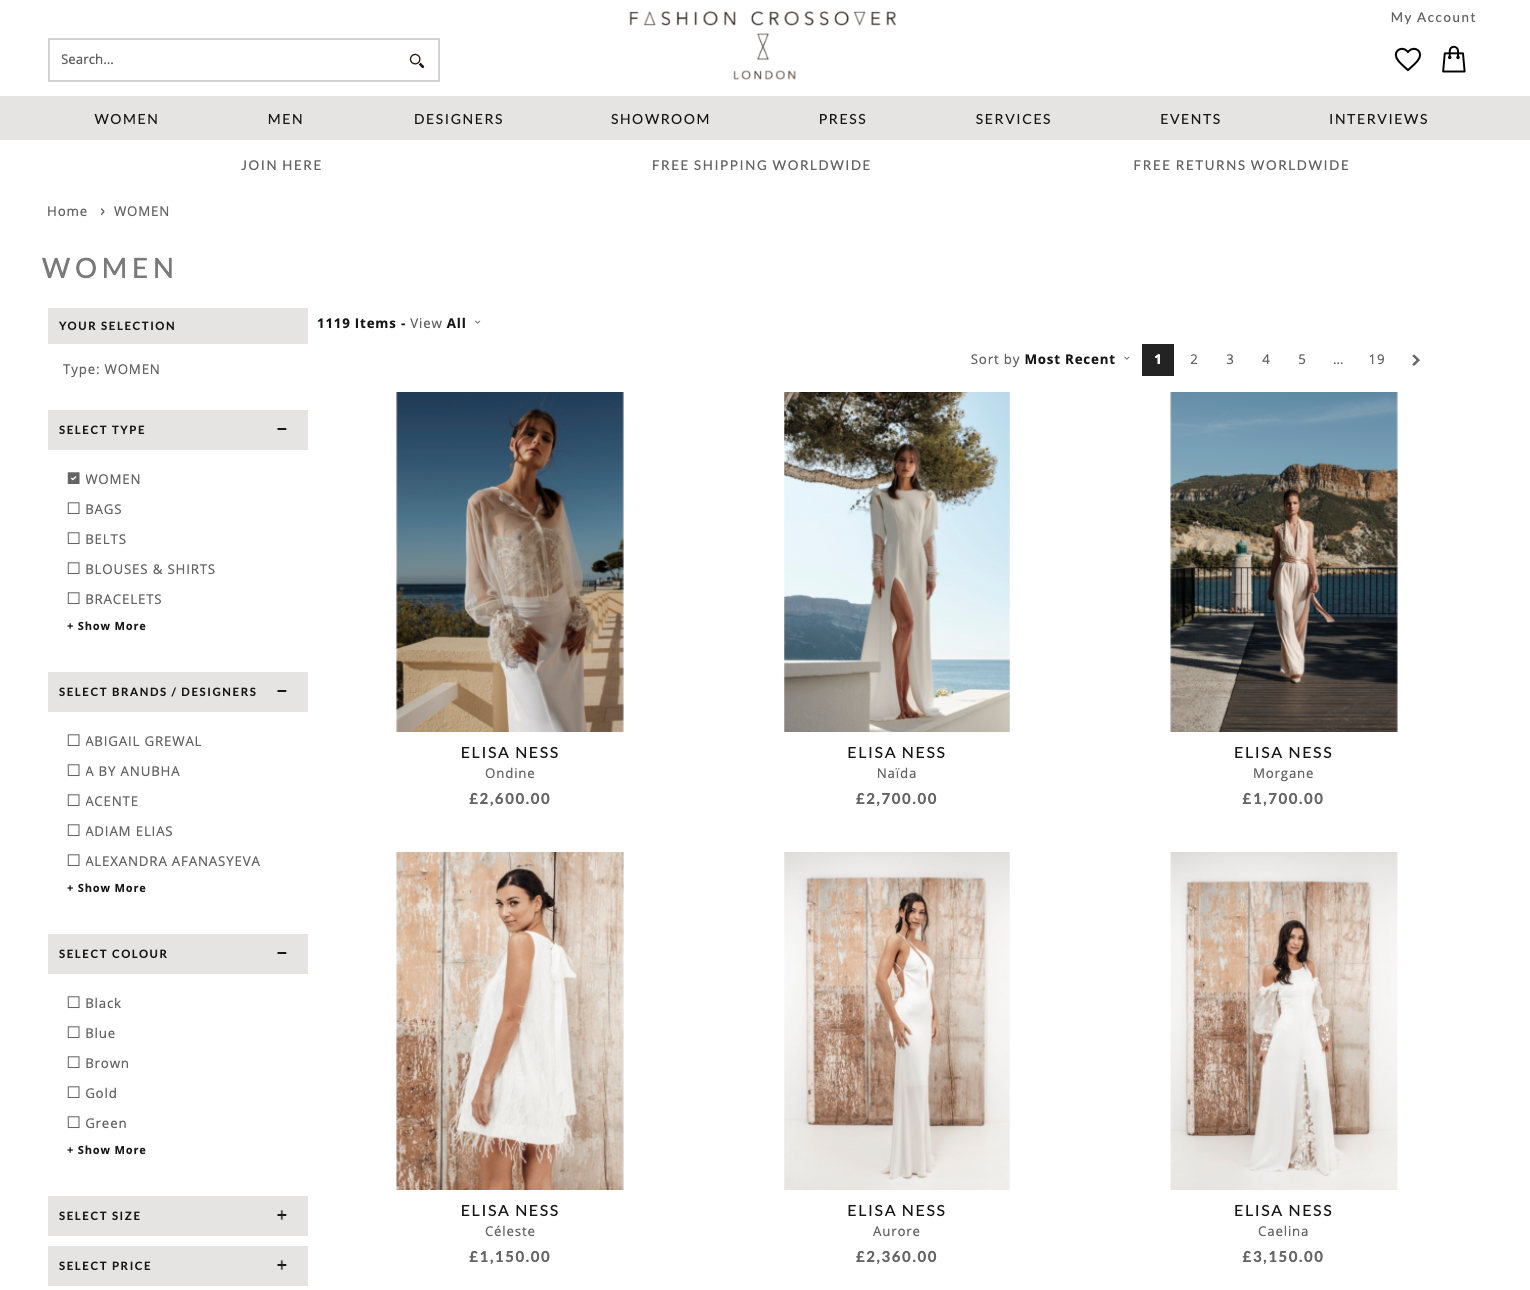Open the Naïda product image
Image resolution: width=1530 pixels, height=1290 pixels.
pos(897,562)
